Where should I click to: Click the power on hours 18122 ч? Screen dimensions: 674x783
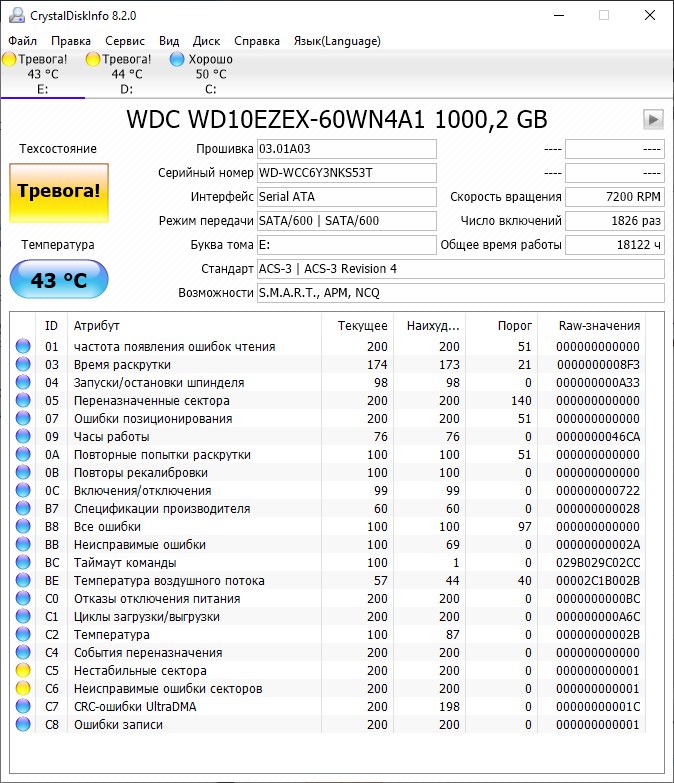(615, 245)
